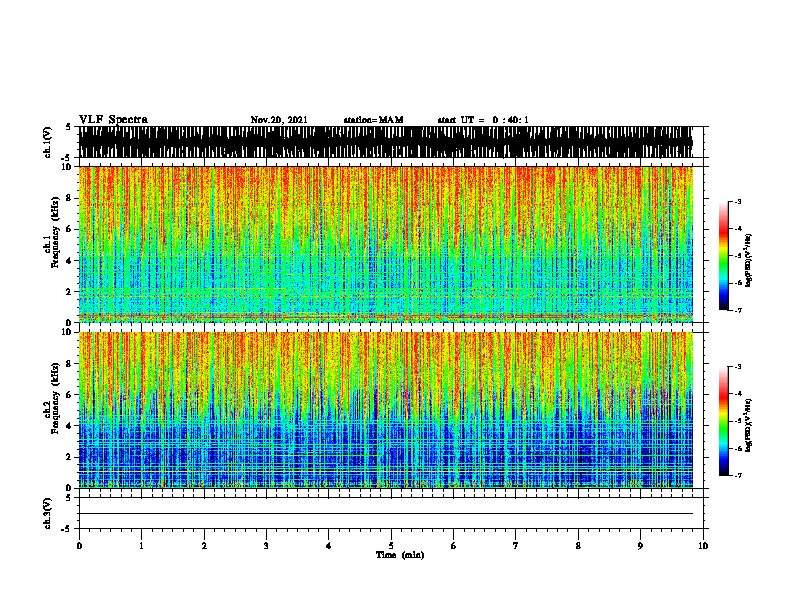Click the VLF Spectra title text
This screenshot has height=612, width=792.
coord(113,120)
